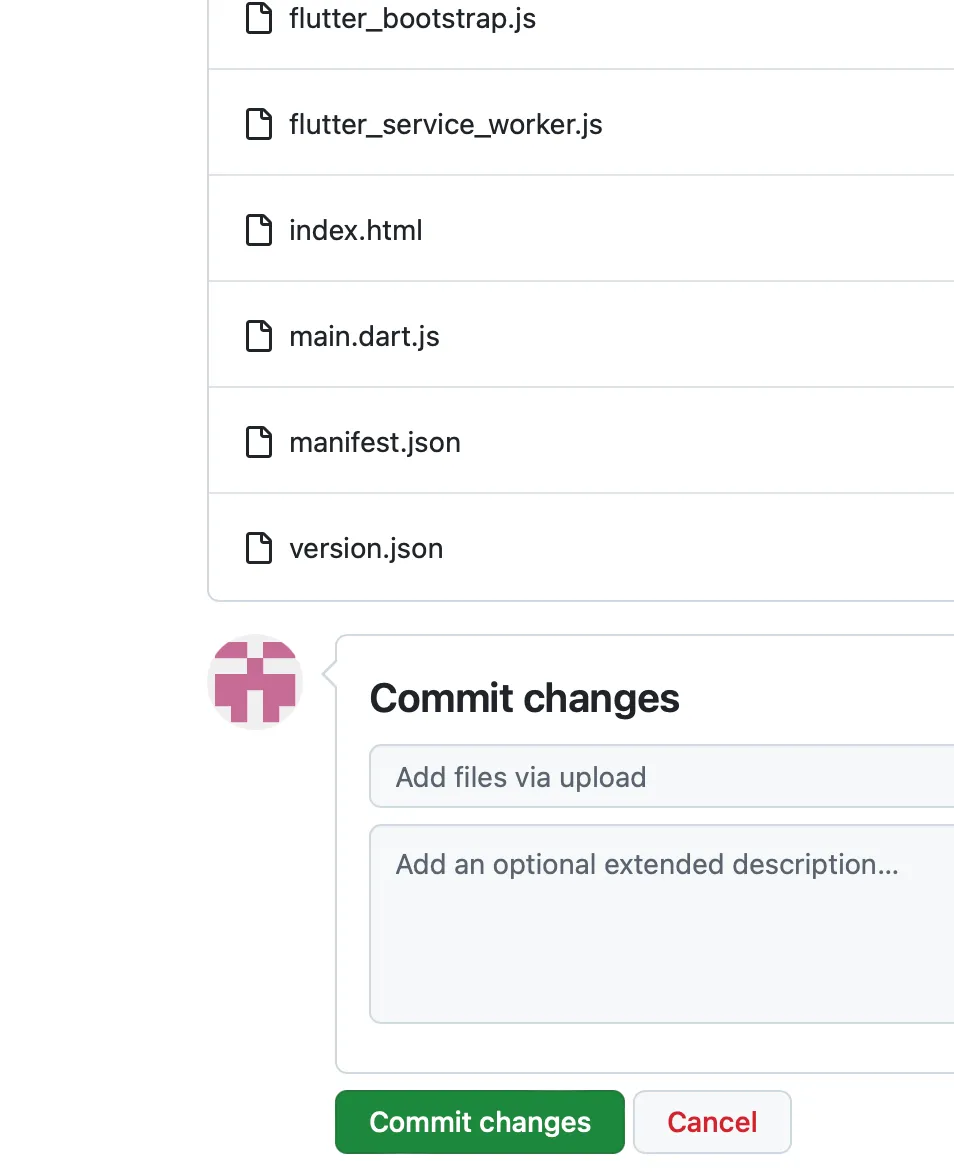Choose the main.dart.js filename

coord(364,337)
